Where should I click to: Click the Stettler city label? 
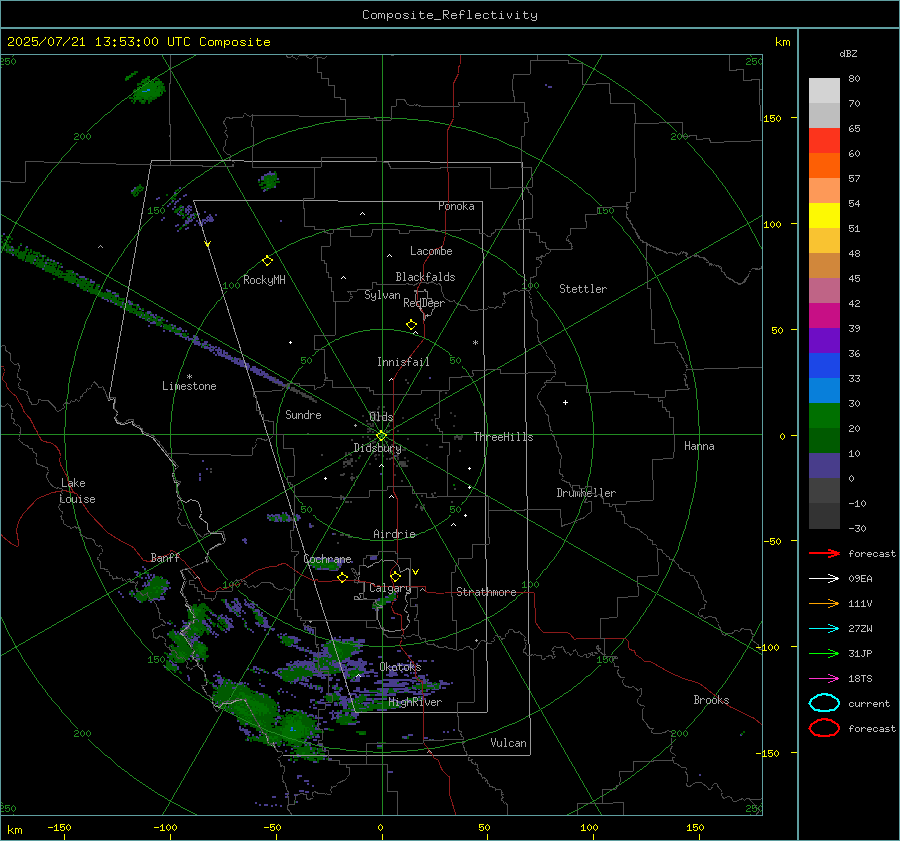(x=583, y=289)
